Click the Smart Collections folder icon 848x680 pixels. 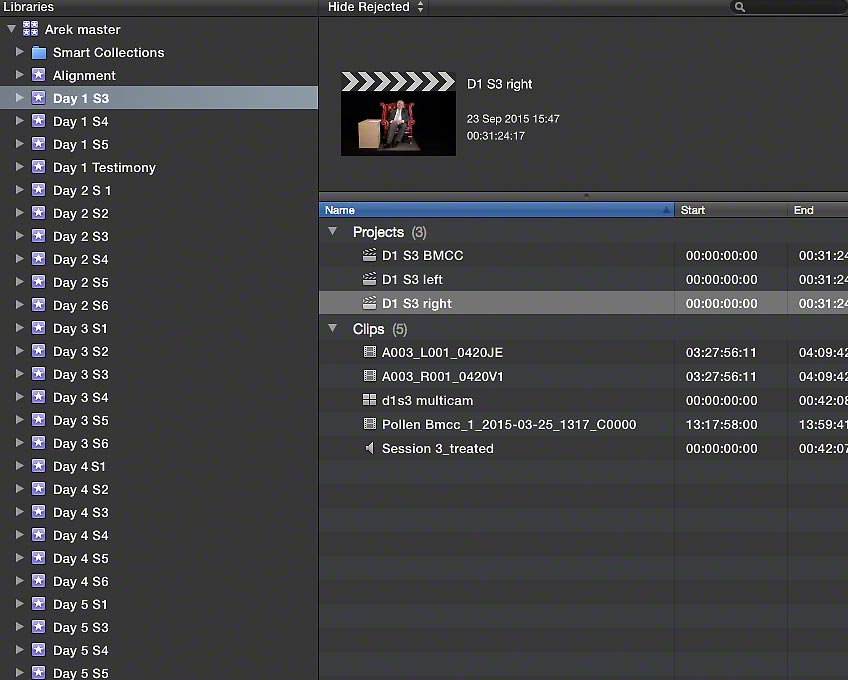click(x=38, y=52)
